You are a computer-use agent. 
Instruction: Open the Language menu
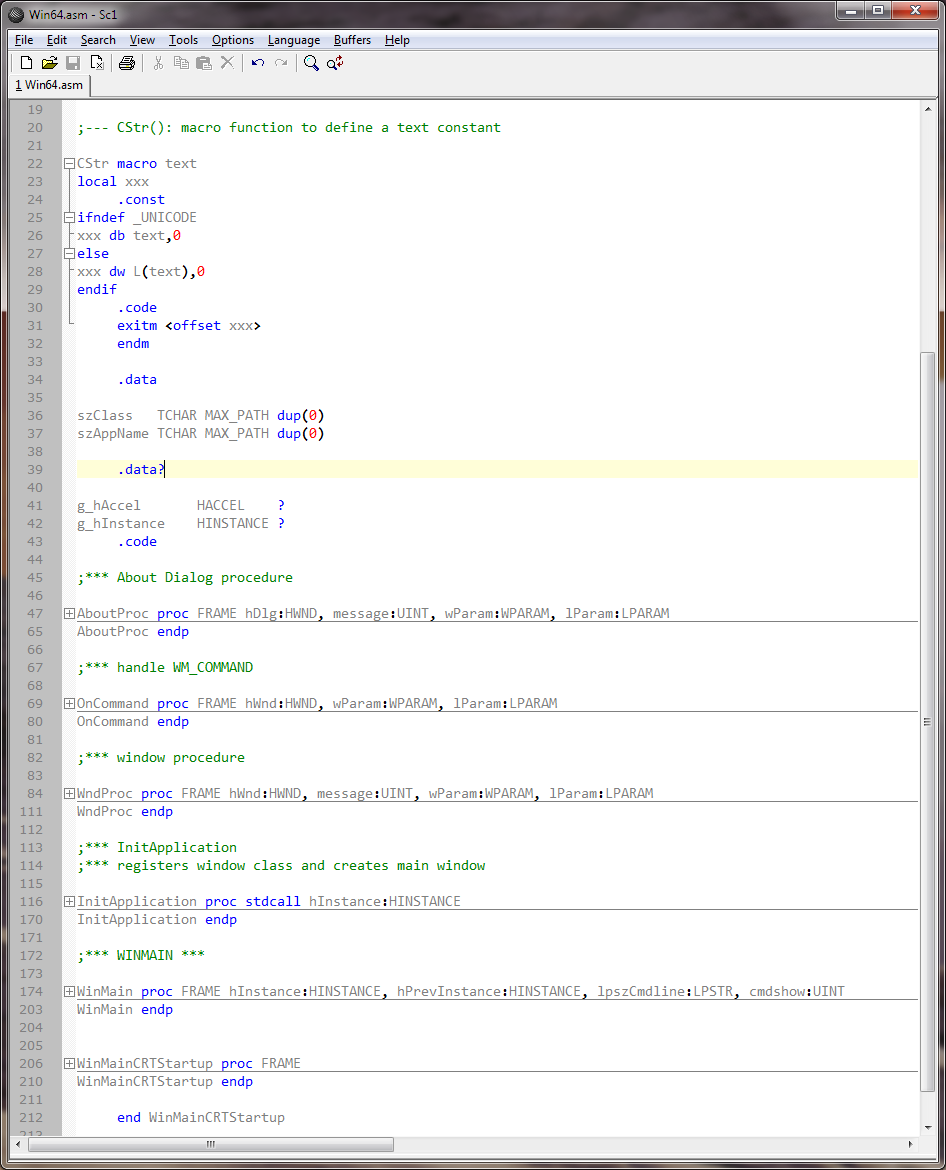pyautogui.click(x=293, y=40)
